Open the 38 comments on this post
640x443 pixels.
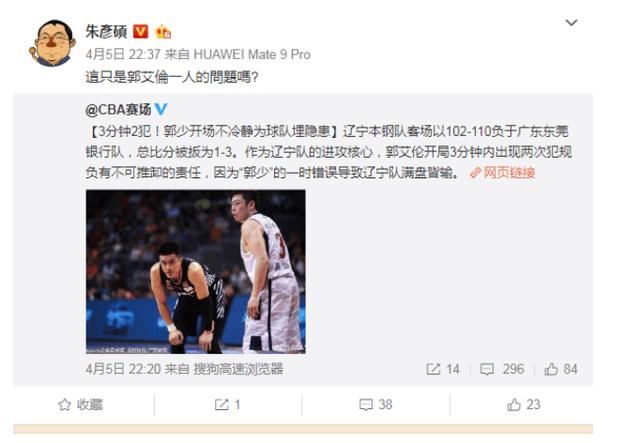[x=376, y=405]
